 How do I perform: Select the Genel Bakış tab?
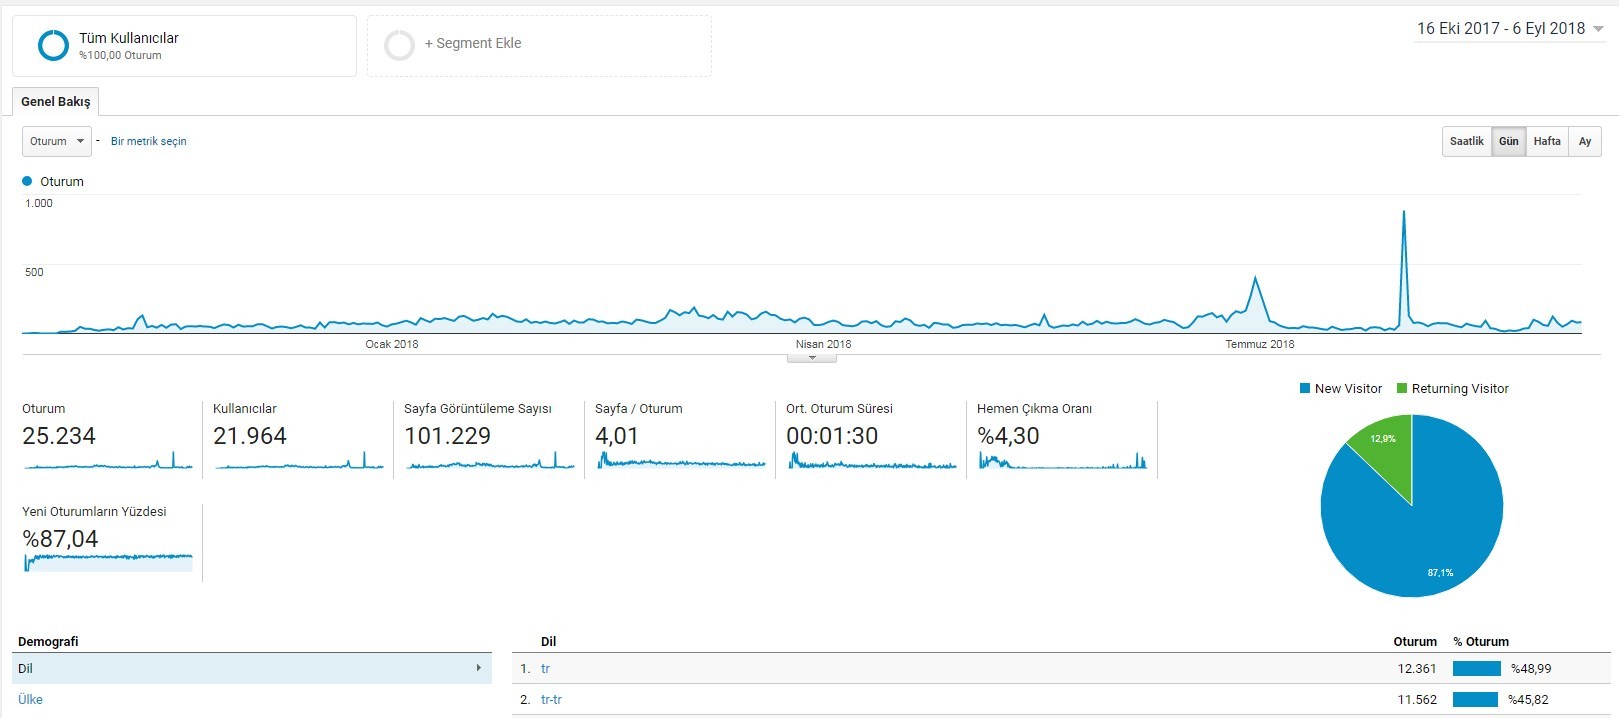pyautogui.click(x=56, y=101)
